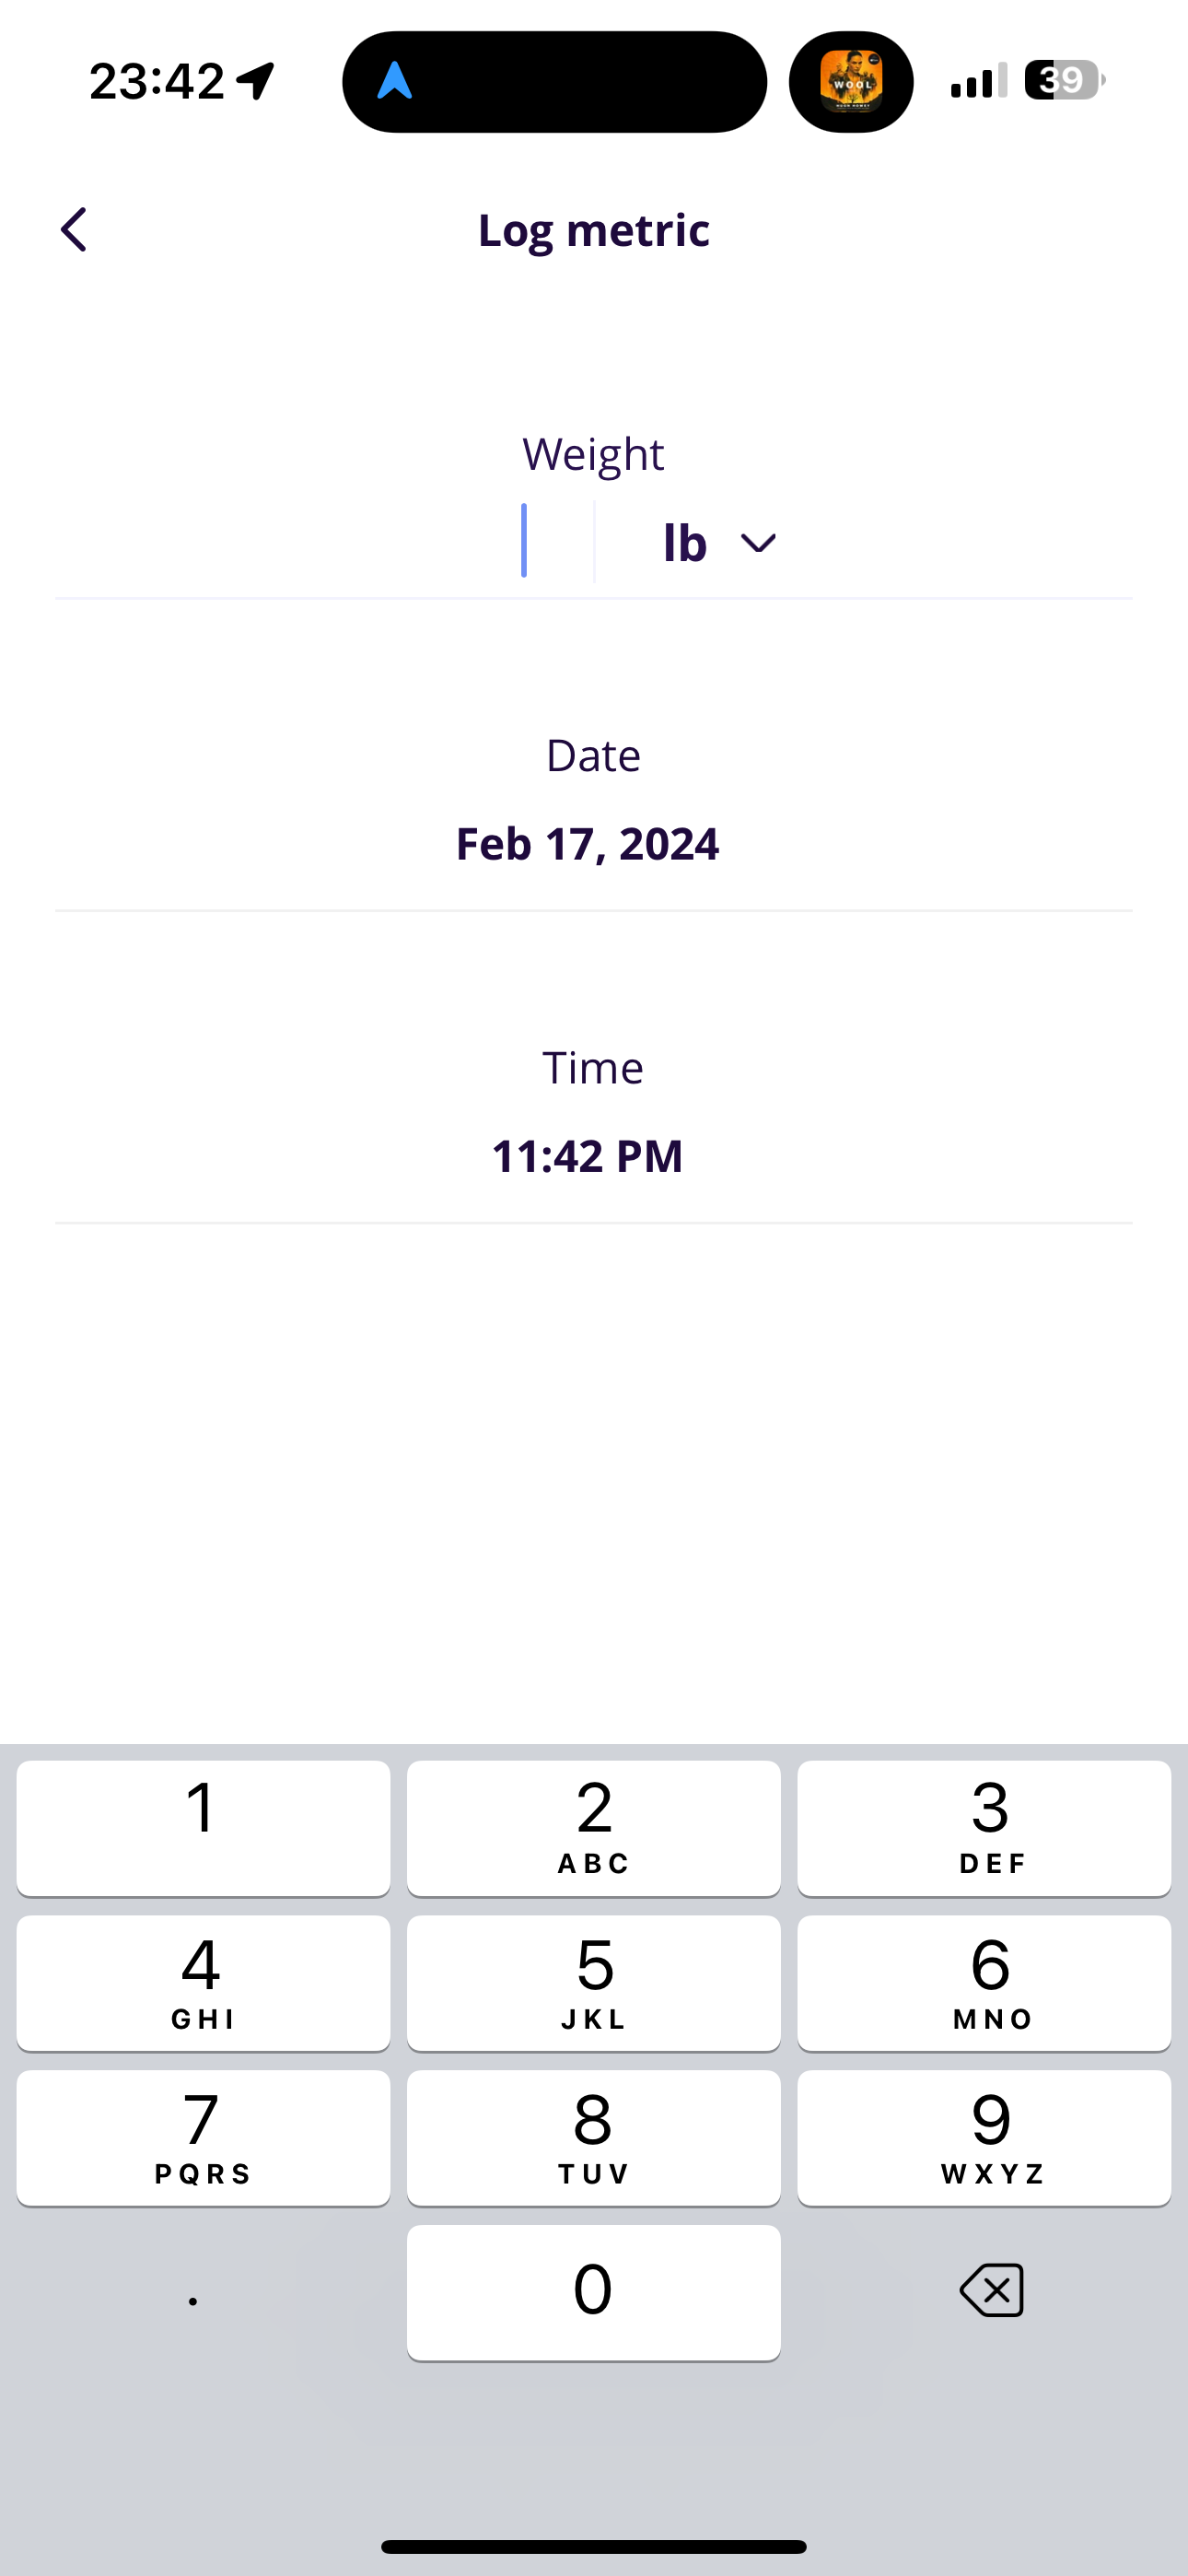Hit the 7 PQRS key
The width and height of the screenshot is (1188, 2576).
coord(203,2138)
